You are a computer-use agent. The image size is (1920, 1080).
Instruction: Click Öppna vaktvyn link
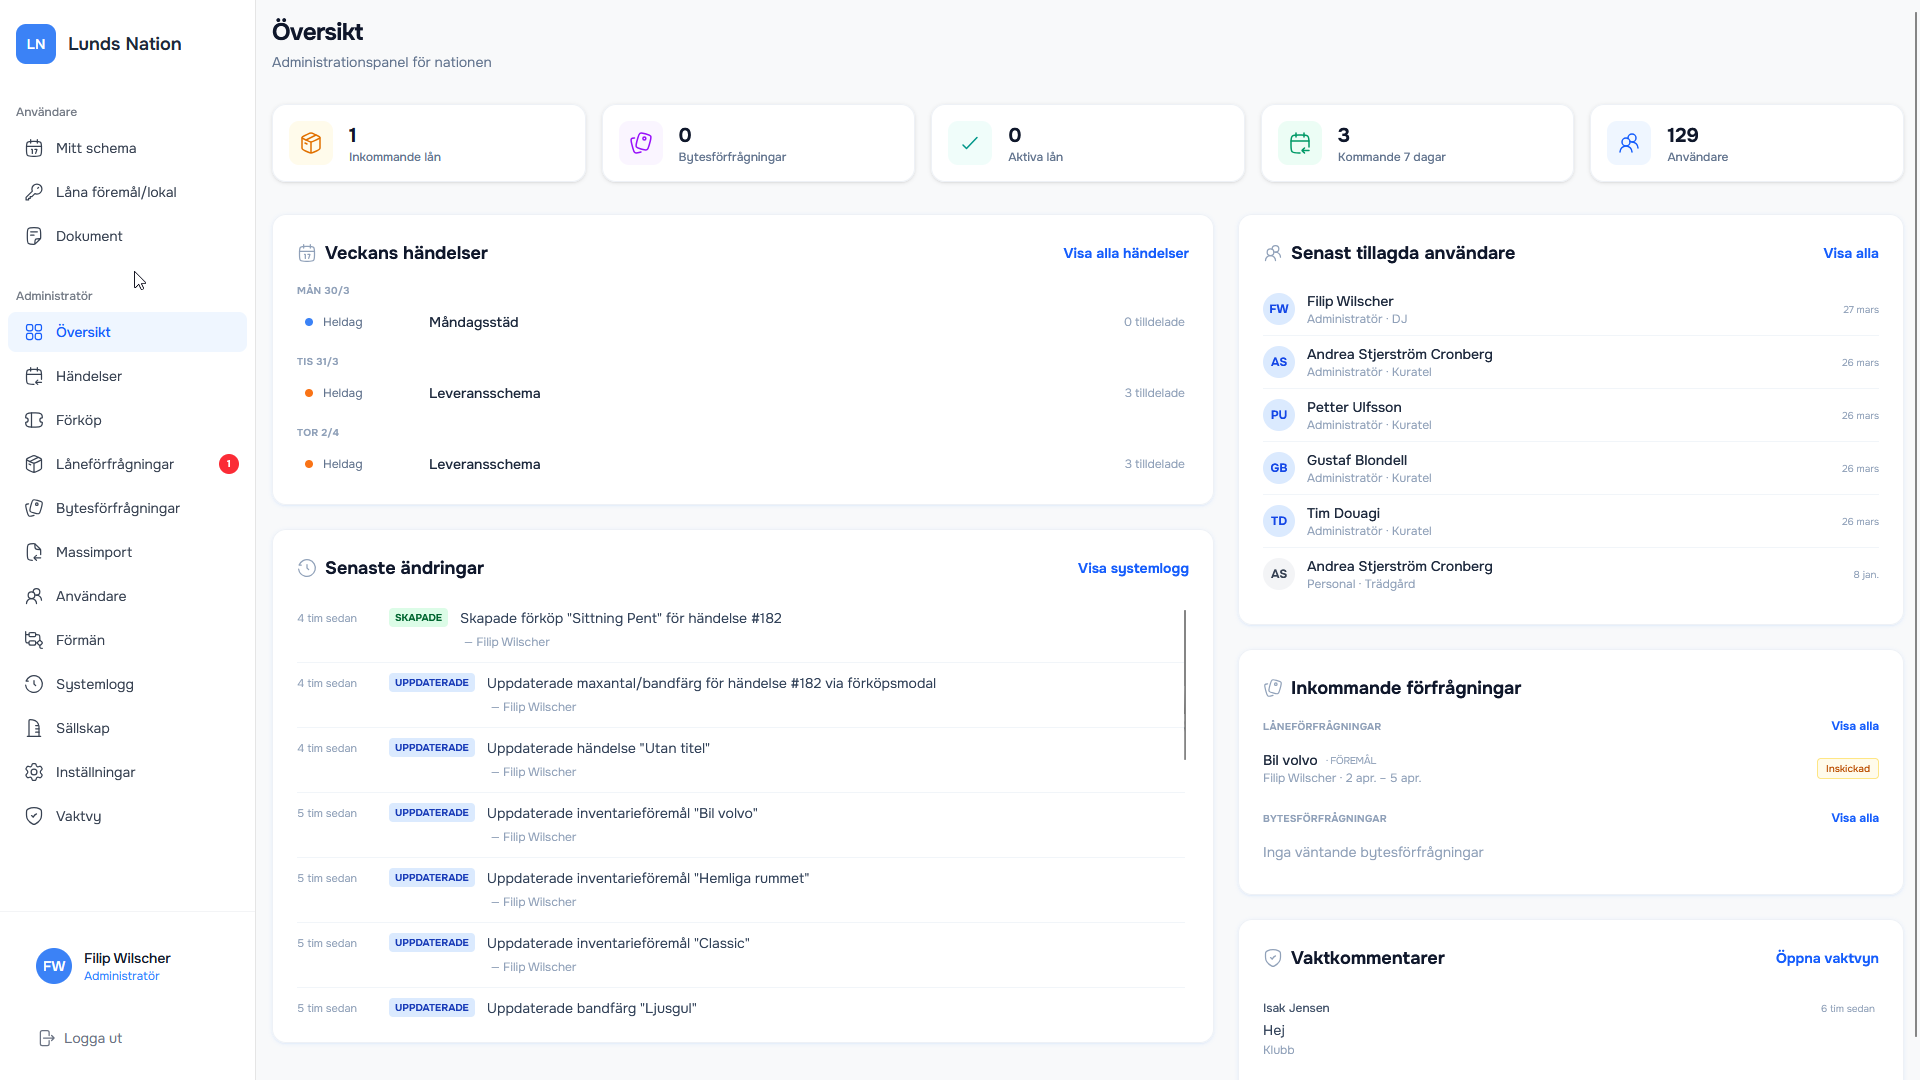[1826, 958]
